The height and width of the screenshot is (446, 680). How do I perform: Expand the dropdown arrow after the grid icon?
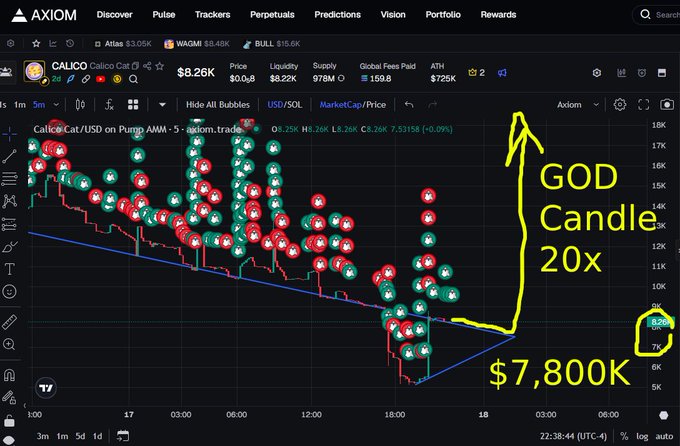click(x=162, y=105)
